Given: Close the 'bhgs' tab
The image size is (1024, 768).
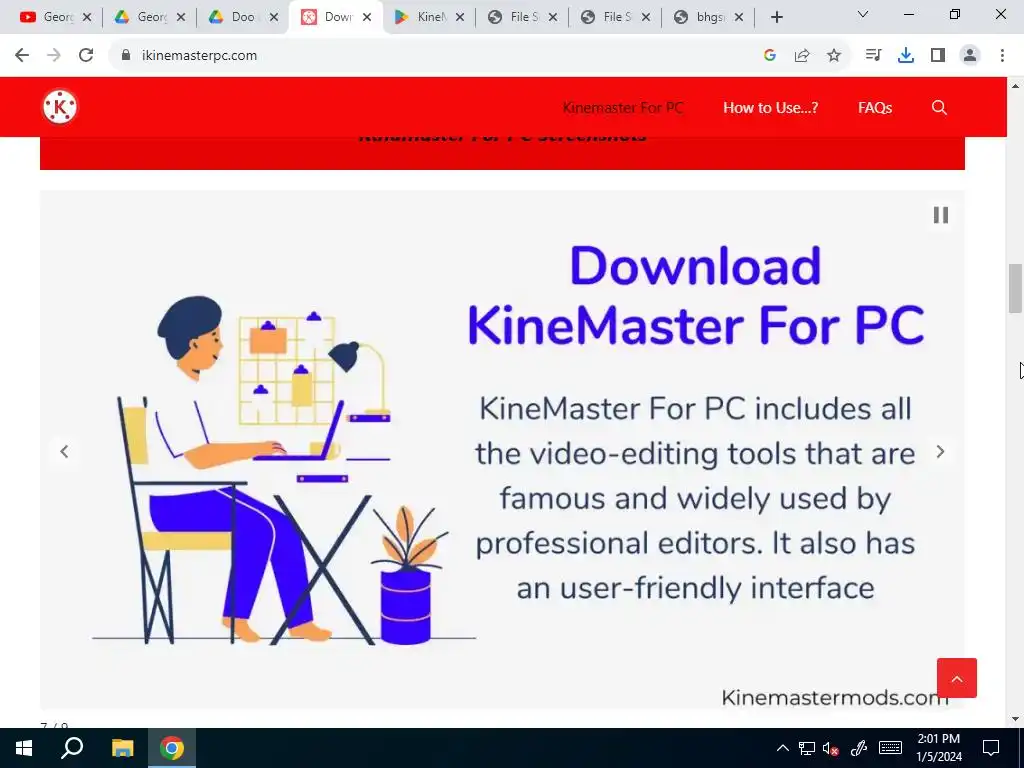Looking at the screenshot, I should (739, 17).
